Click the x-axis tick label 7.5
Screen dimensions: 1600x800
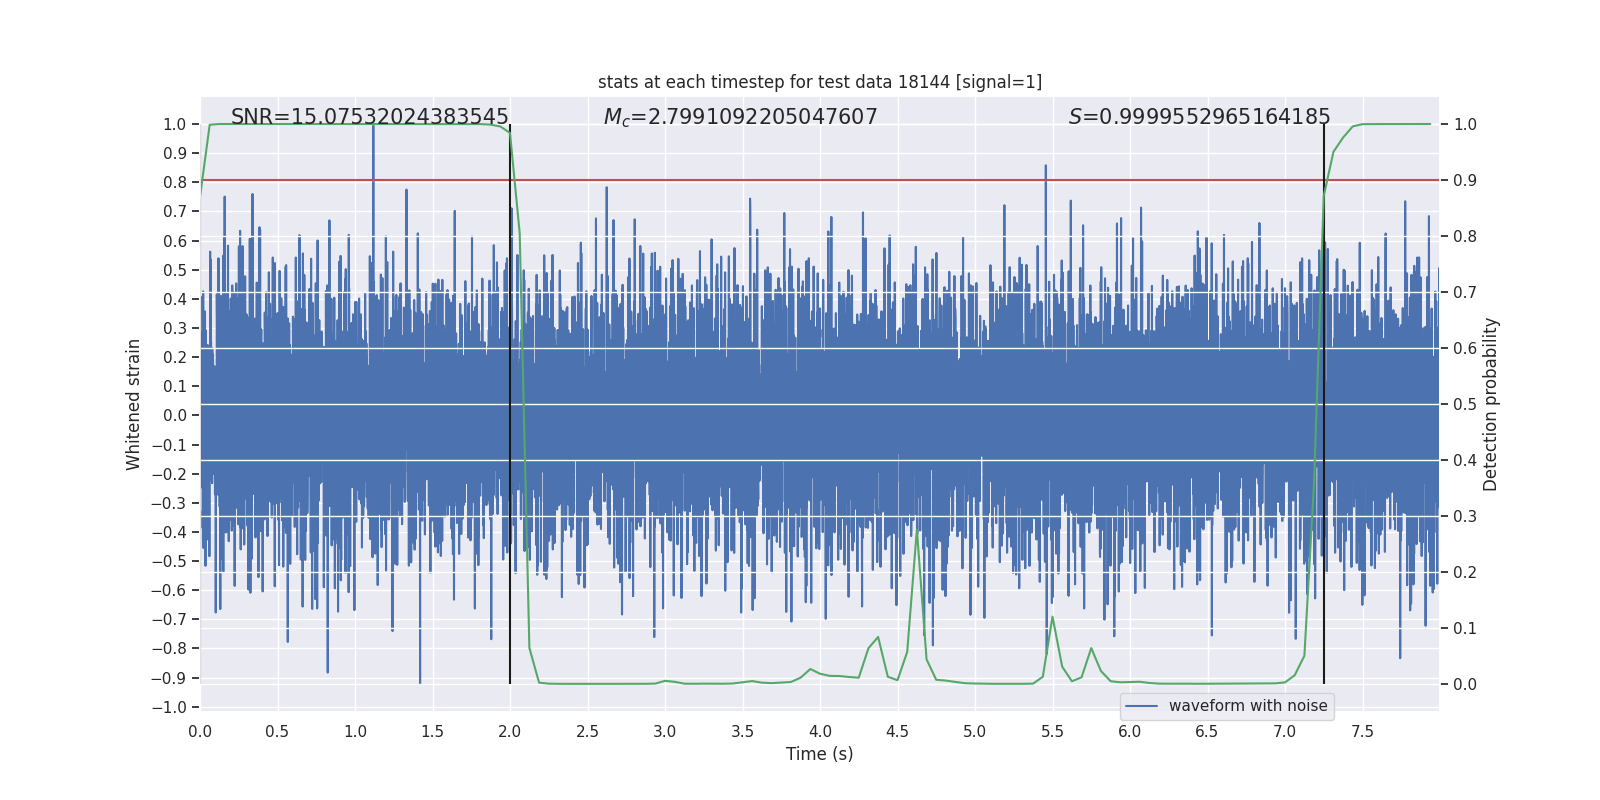pyautogui.click(x=1362, y=732)
